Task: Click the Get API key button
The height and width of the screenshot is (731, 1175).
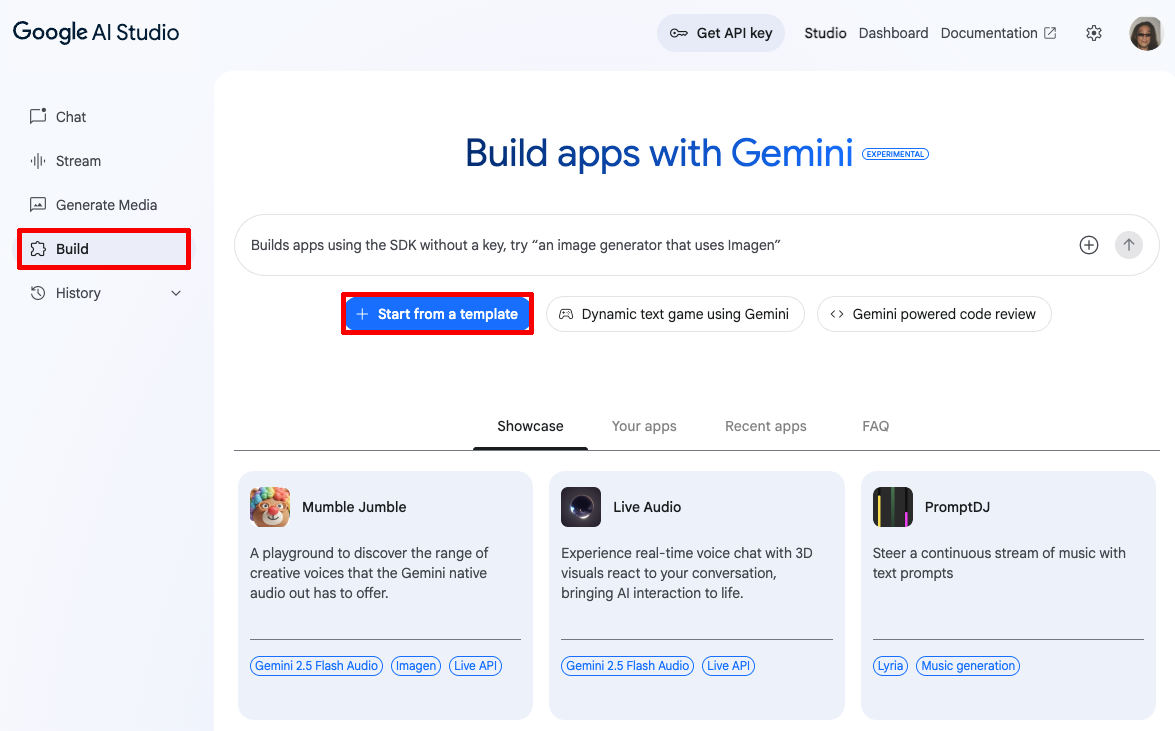Action: tap(721, 33)
